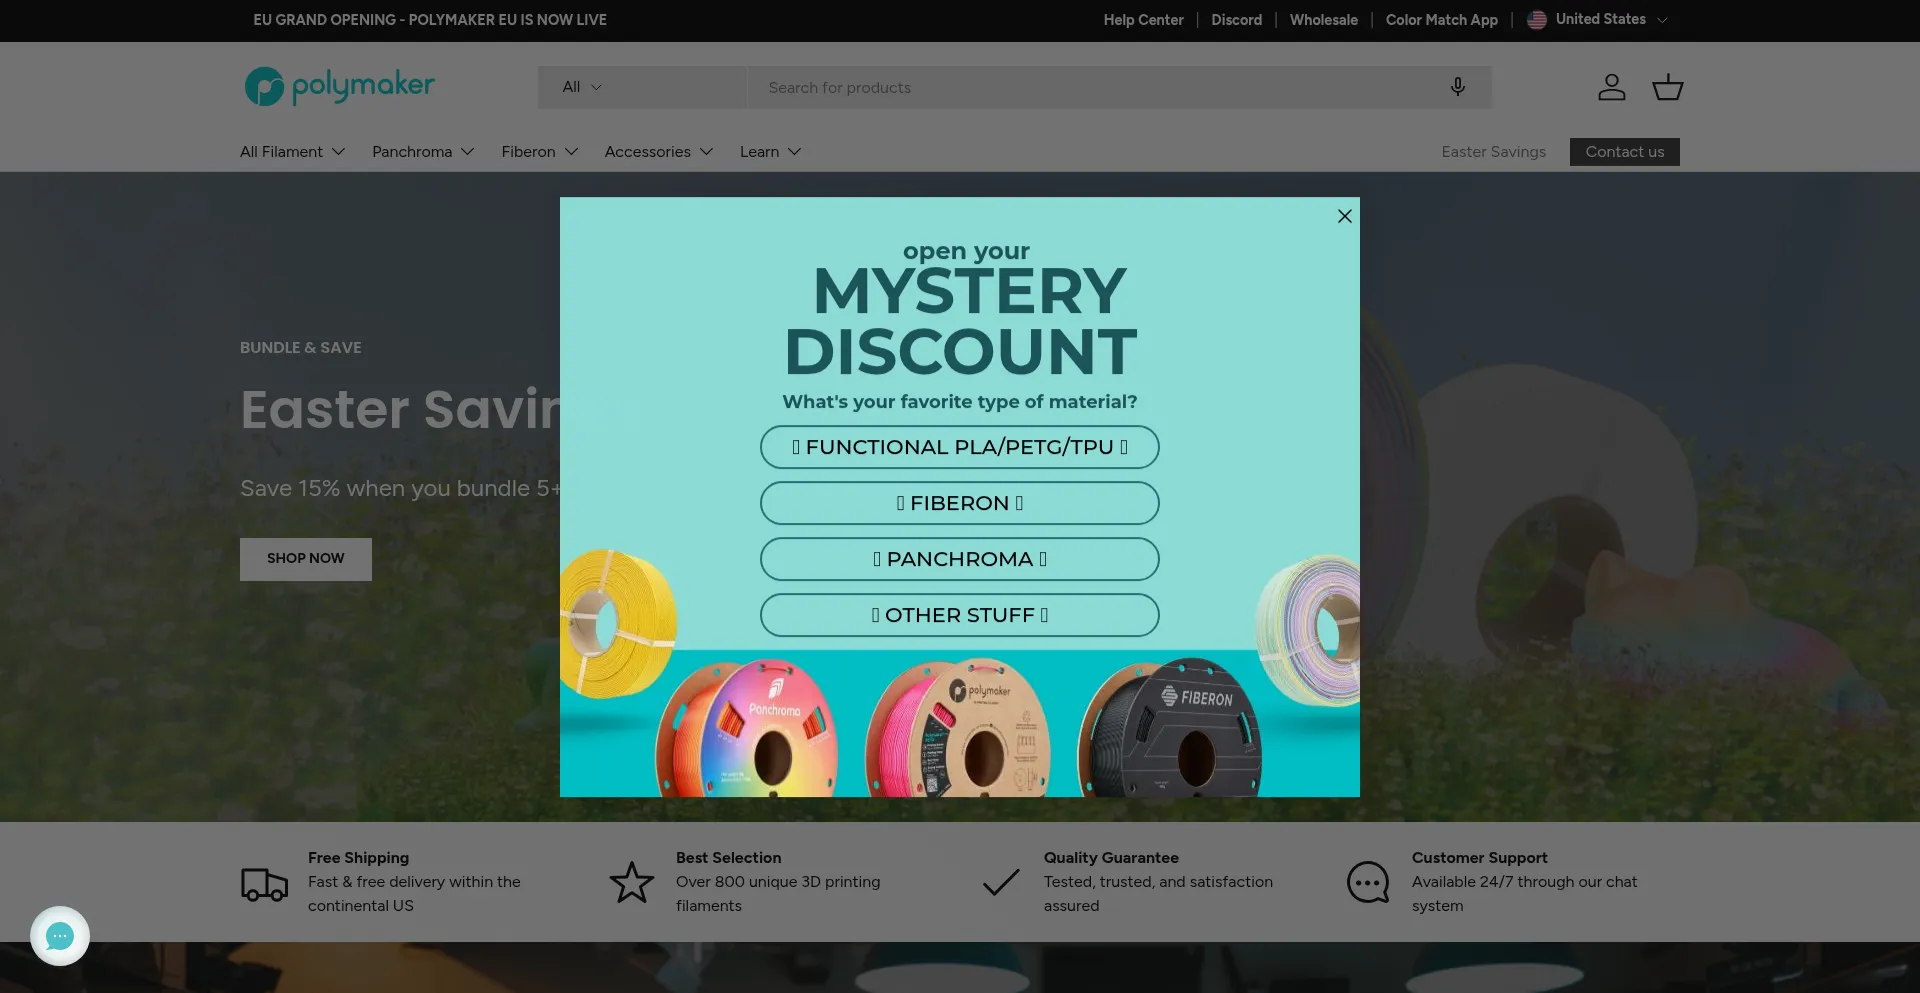Open the United States region selector

click(x=1598, y=20)
